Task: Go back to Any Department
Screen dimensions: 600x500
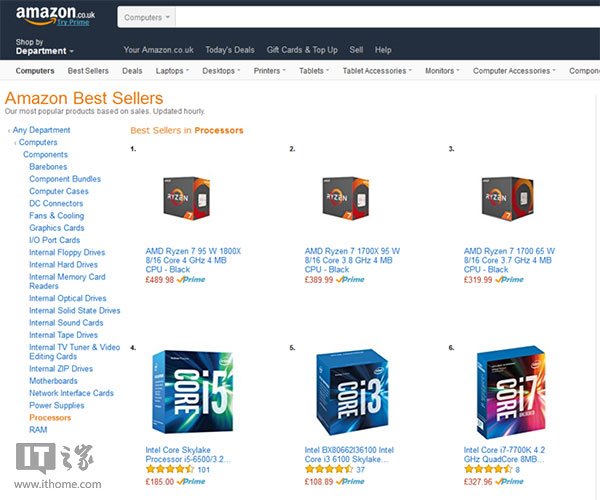Action: pyautogui.click(x=41, y=130)
